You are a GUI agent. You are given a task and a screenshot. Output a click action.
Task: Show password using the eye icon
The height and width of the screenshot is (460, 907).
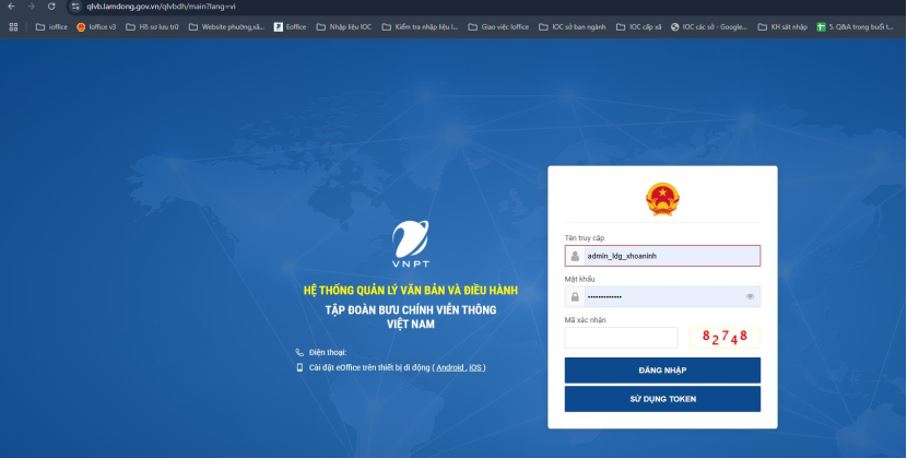749,297
